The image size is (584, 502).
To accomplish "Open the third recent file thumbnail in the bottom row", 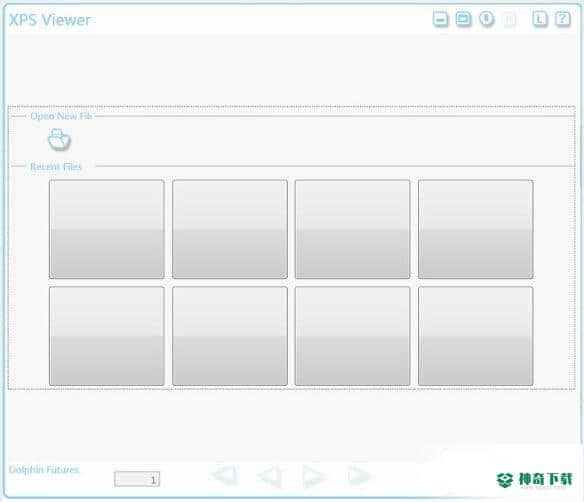I will tap(352, 336).
